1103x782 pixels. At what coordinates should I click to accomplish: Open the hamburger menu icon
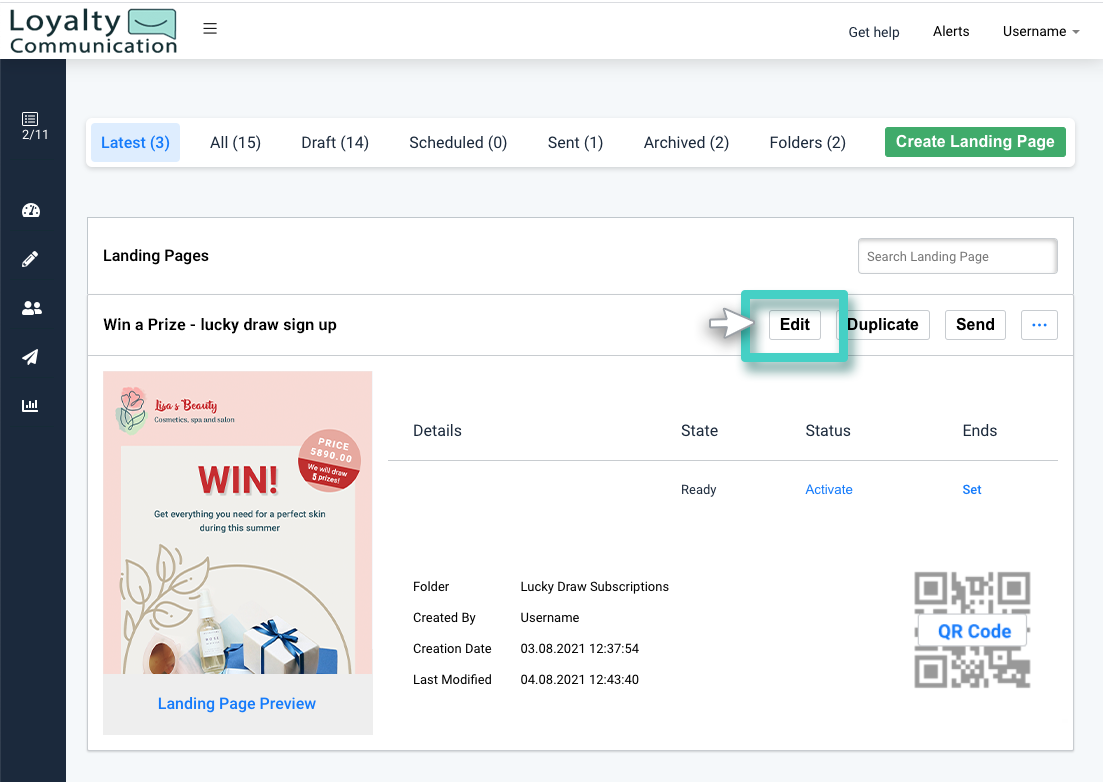click(210, 29)
